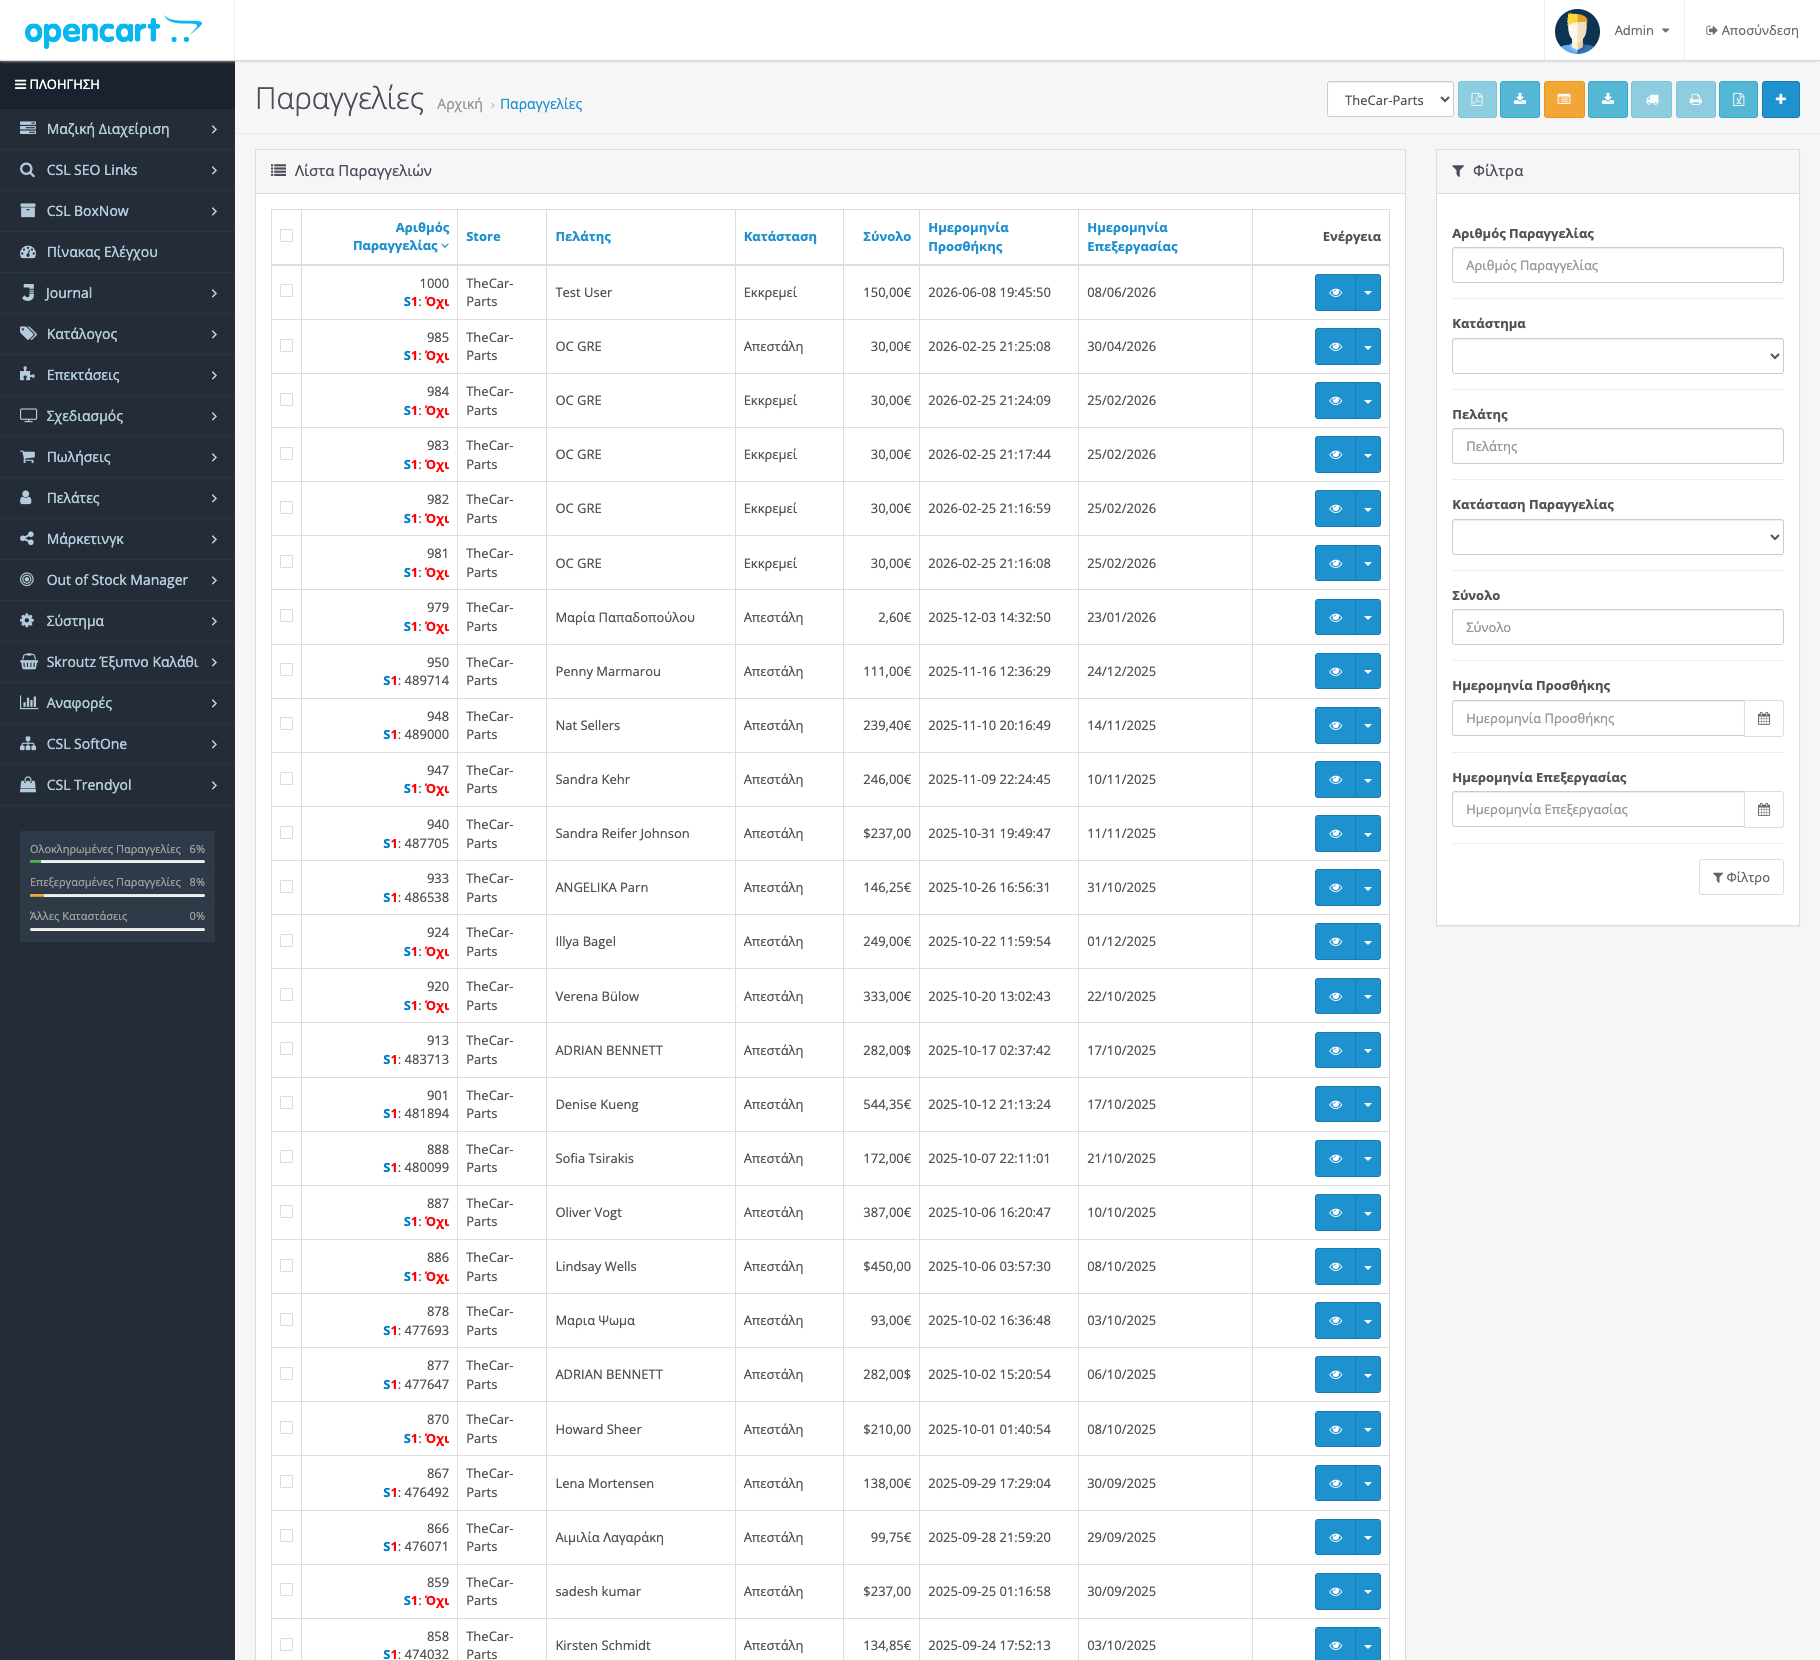Image resolution: width=1820 pixels, height=1660 pixels.
Task: Open the Admin user dropdown
Action: point(1641,31)
